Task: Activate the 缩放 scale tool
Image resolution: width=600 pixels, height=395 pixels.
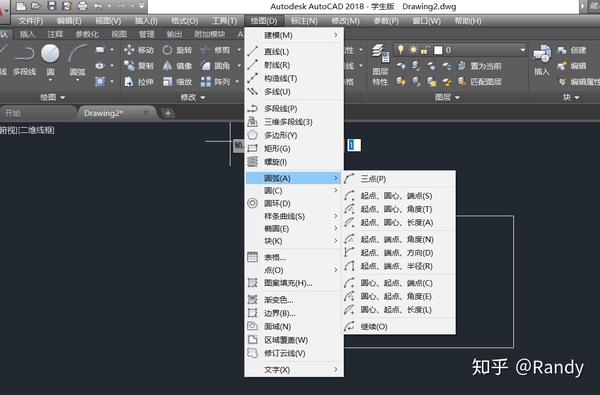Action: (177, 82)
